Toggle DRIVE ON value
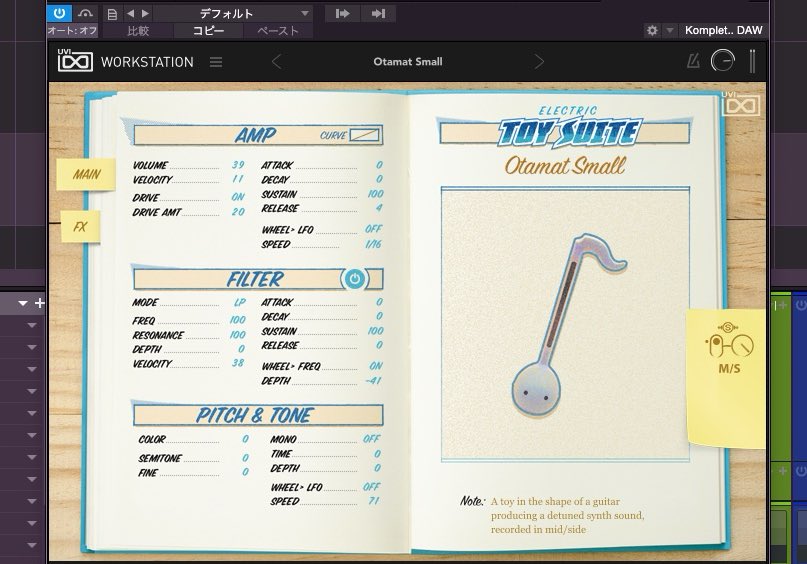807x564 pixels. [x=238, y=197]
